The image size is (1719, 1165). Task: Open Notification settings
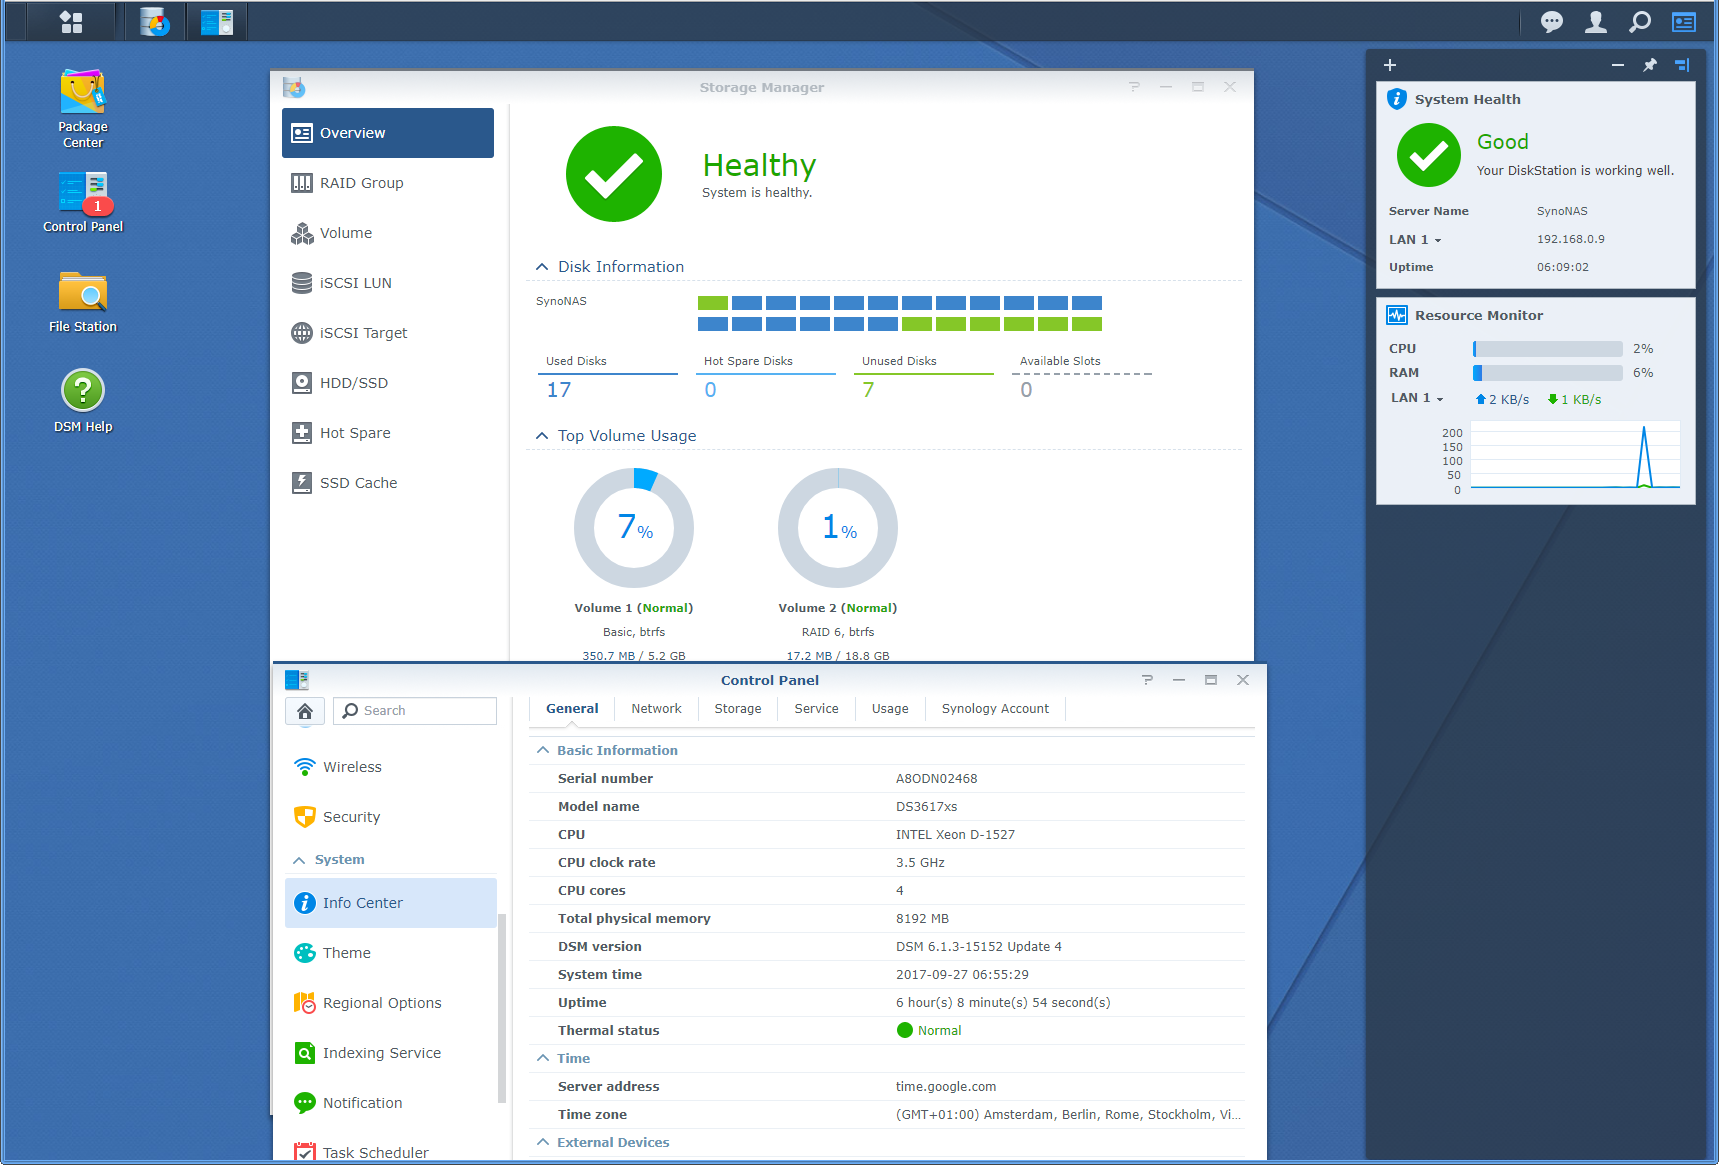point(391,1103)
